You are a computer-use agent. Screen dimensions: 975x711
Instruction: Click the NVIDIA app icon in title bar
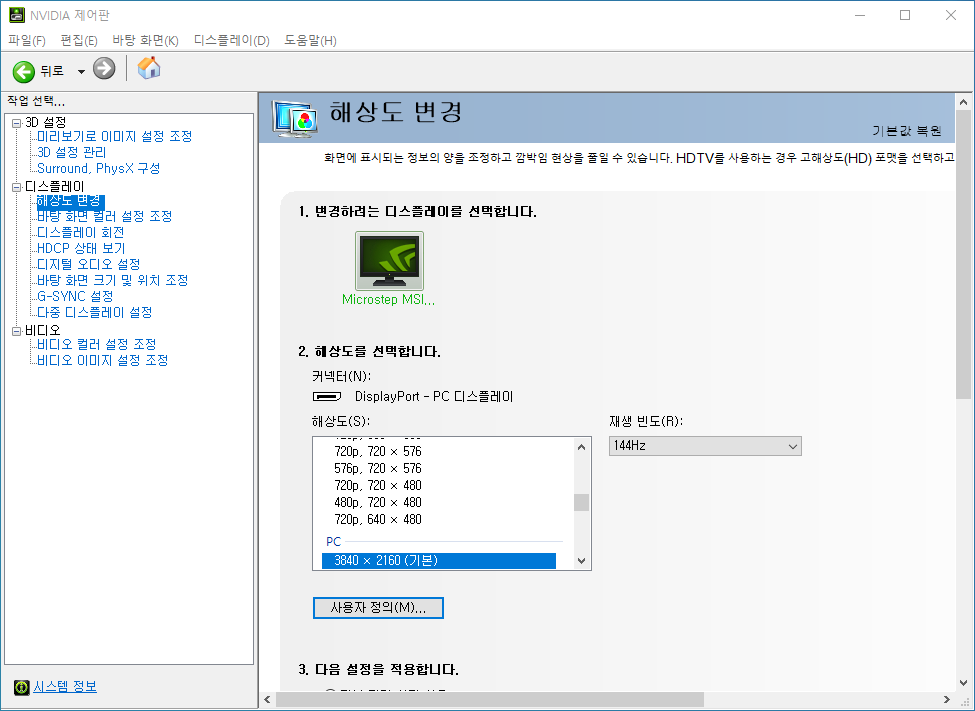pos(17,15)
